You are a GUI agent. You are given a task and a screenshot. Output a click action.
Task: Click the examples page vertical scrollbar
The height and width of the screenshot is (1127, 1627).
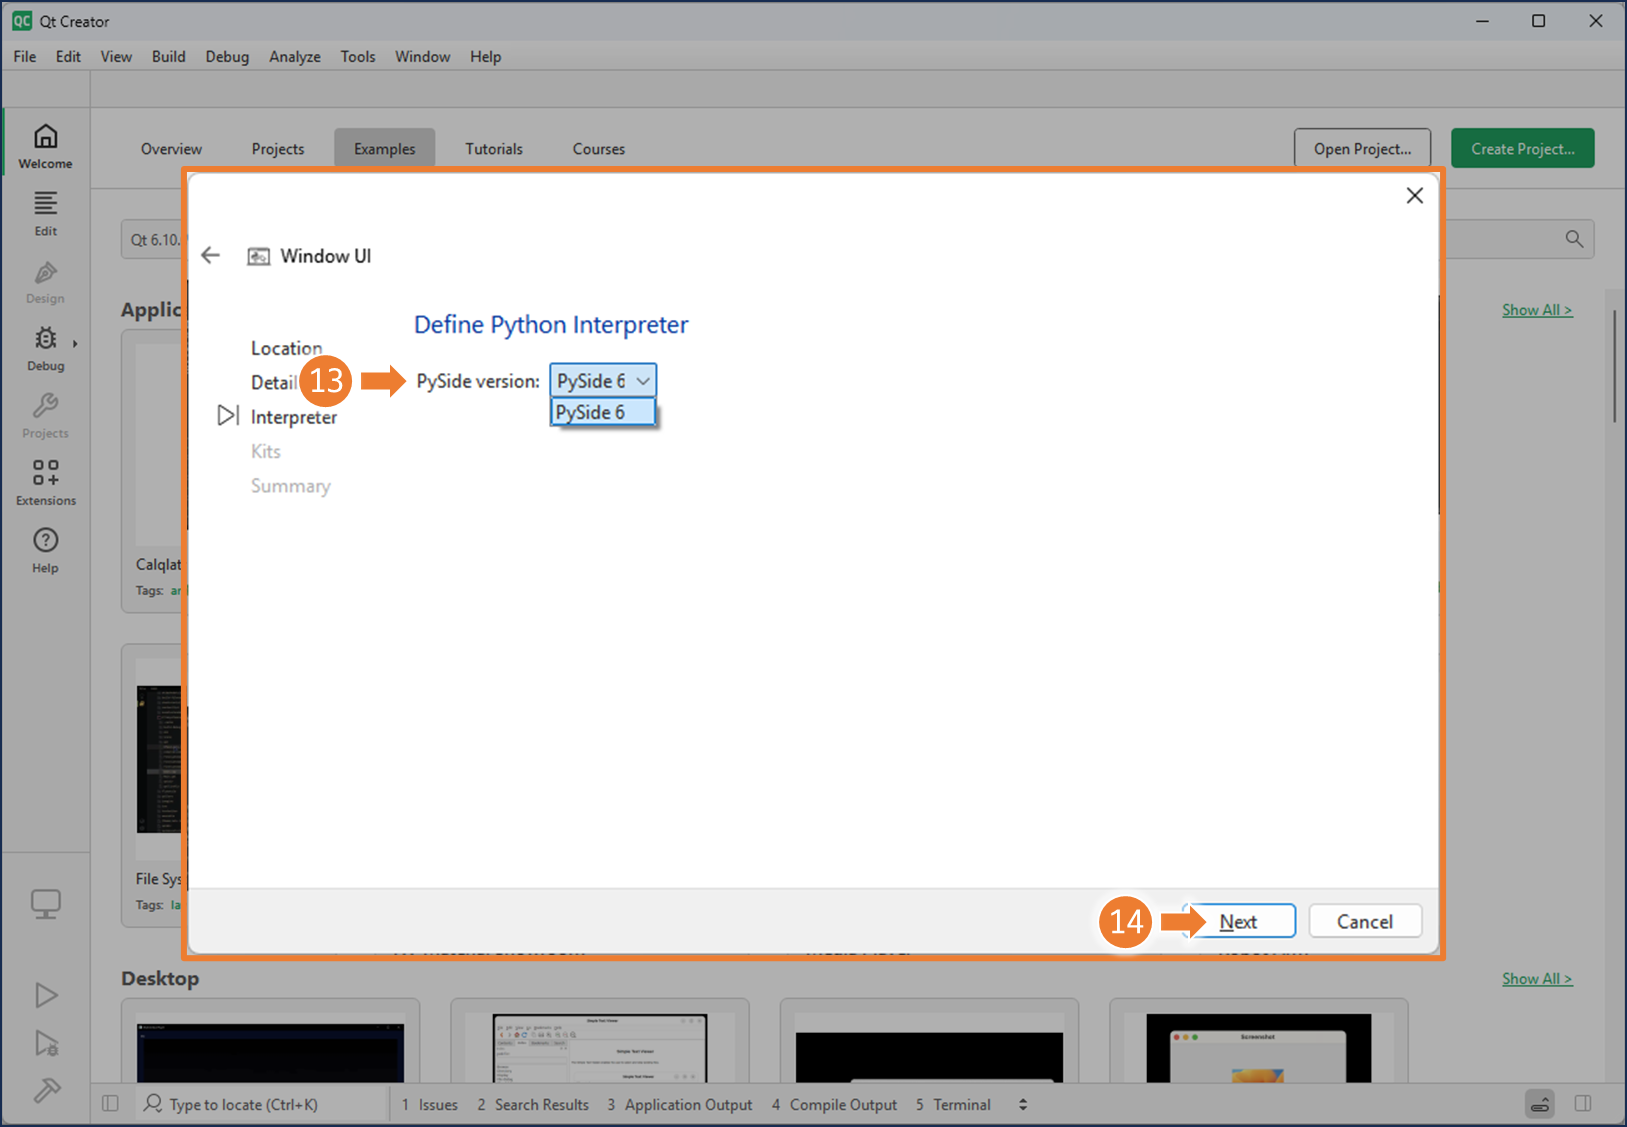[x=1614, y=366]
